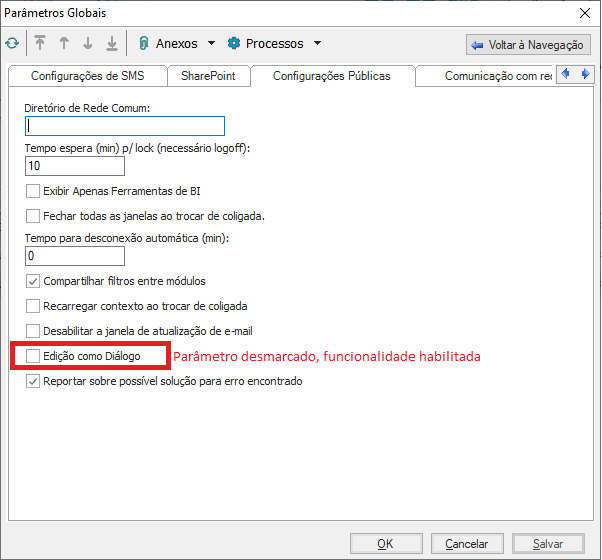Viewport: 602px width, 560px height.
Task: Go to next record down arrow
Action: (88, 43)
